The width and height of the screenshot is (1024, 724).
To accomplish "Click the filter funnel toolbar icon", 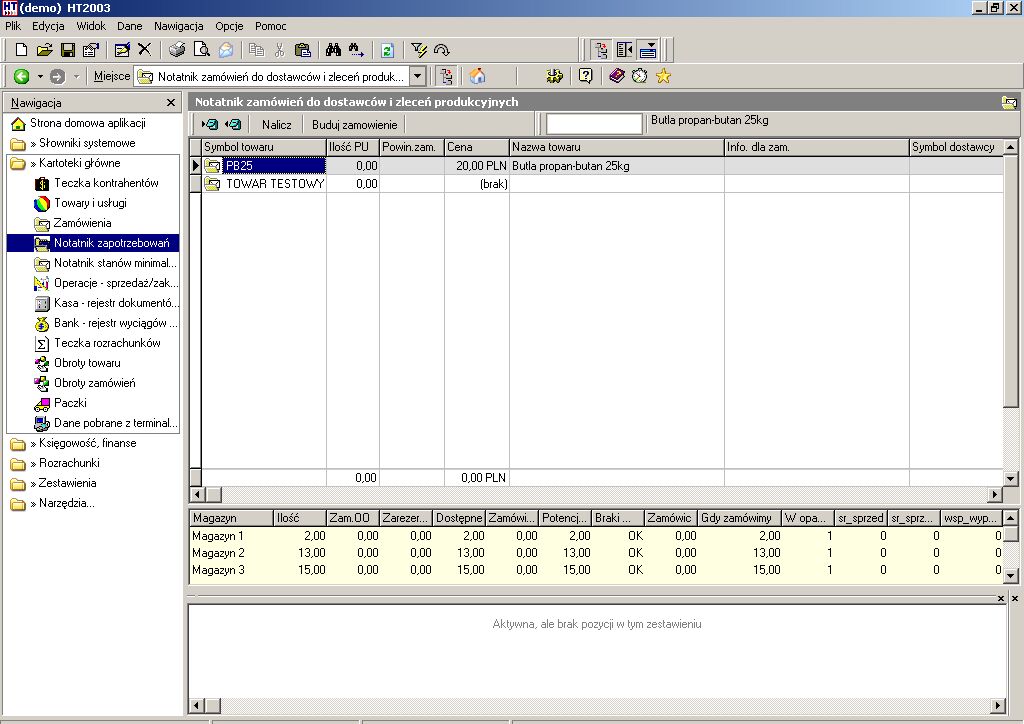I will coord(419,50).
